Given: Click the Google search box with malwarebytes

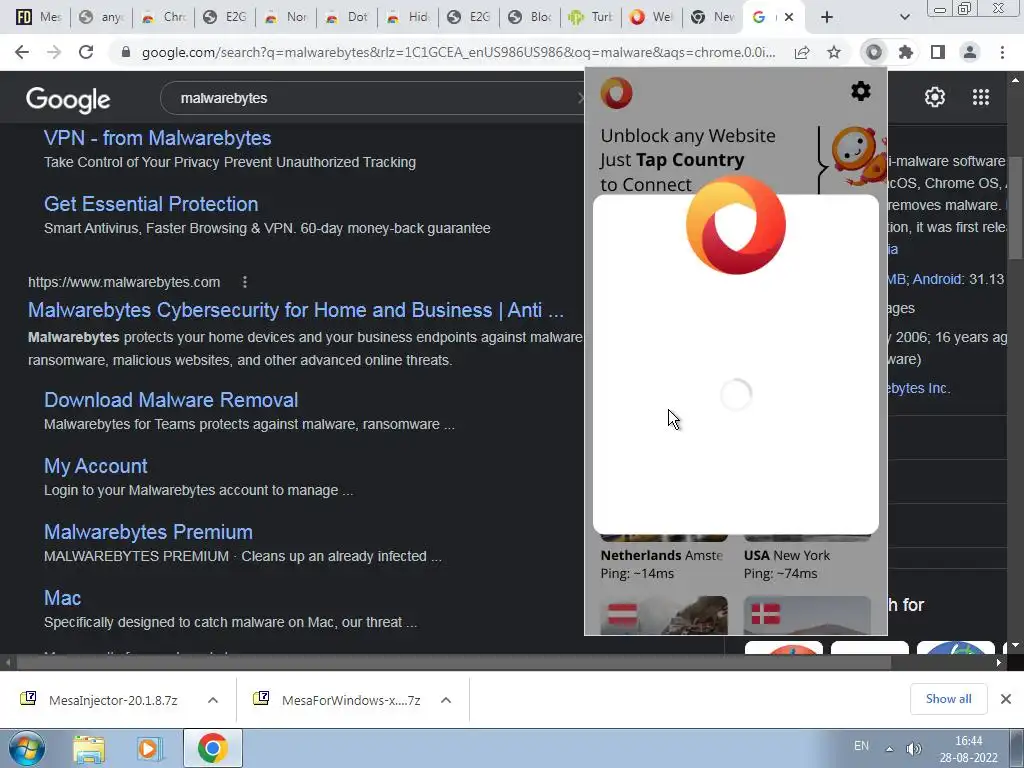Looking at the screenshot, I should click(x=372, y=98).
